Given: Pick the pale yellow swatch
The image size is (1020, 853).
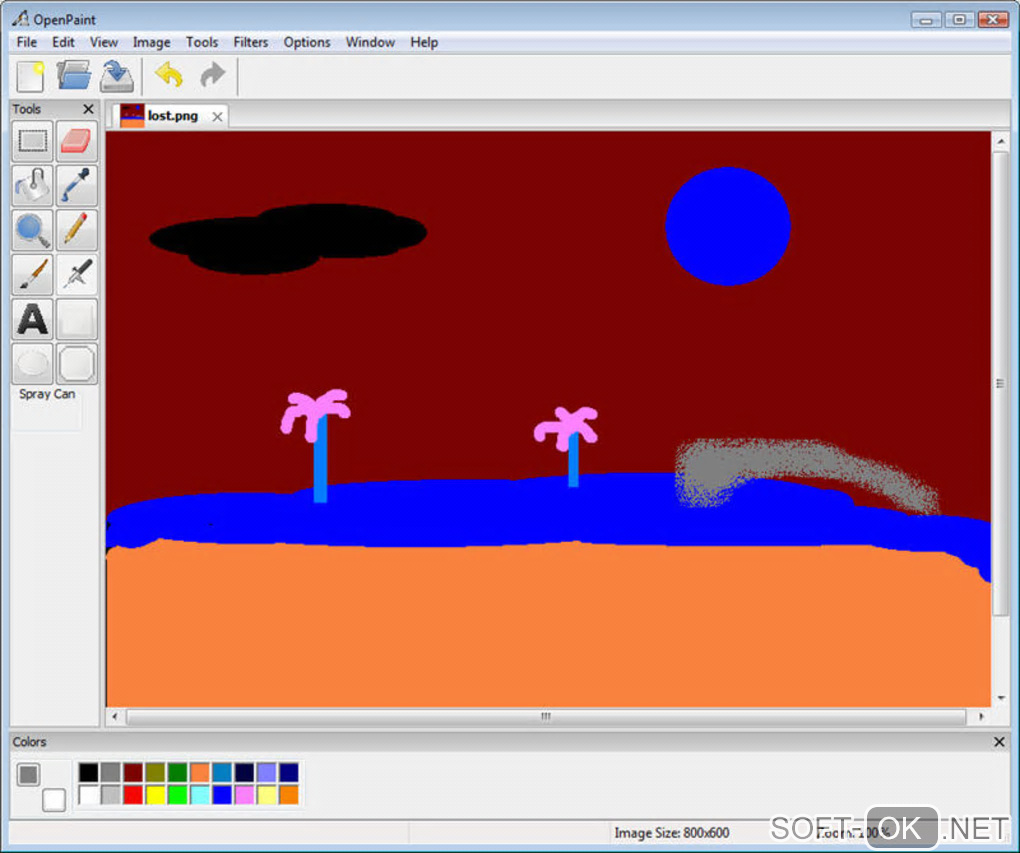Looking at the screenshot, I should pos(267,794).
